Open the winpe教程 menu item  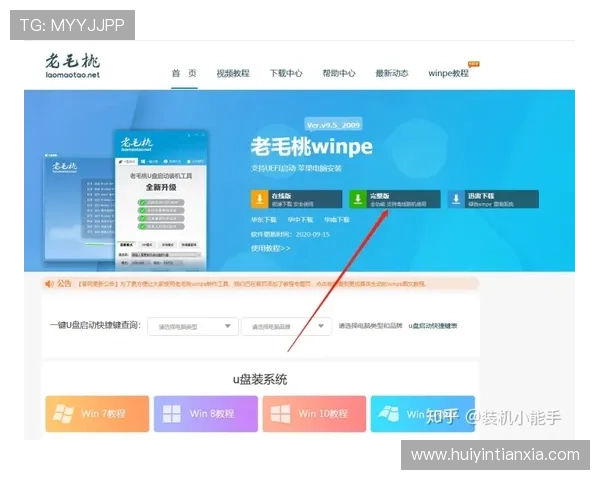[448, 73]
